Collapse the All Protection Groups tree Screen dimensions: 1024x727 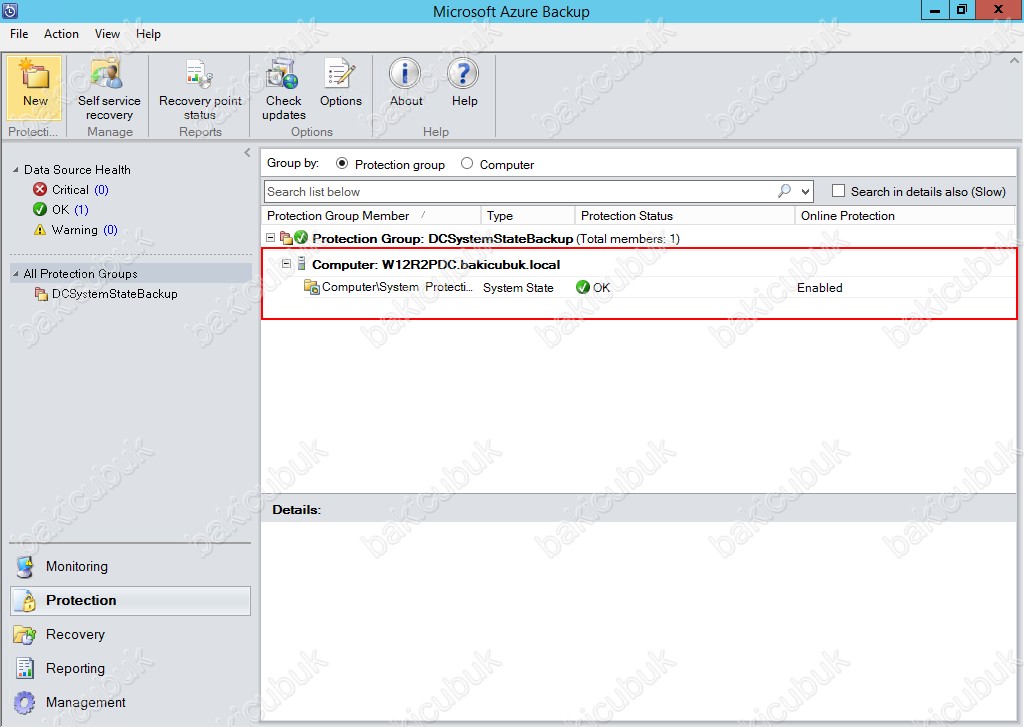pos(16,274)
